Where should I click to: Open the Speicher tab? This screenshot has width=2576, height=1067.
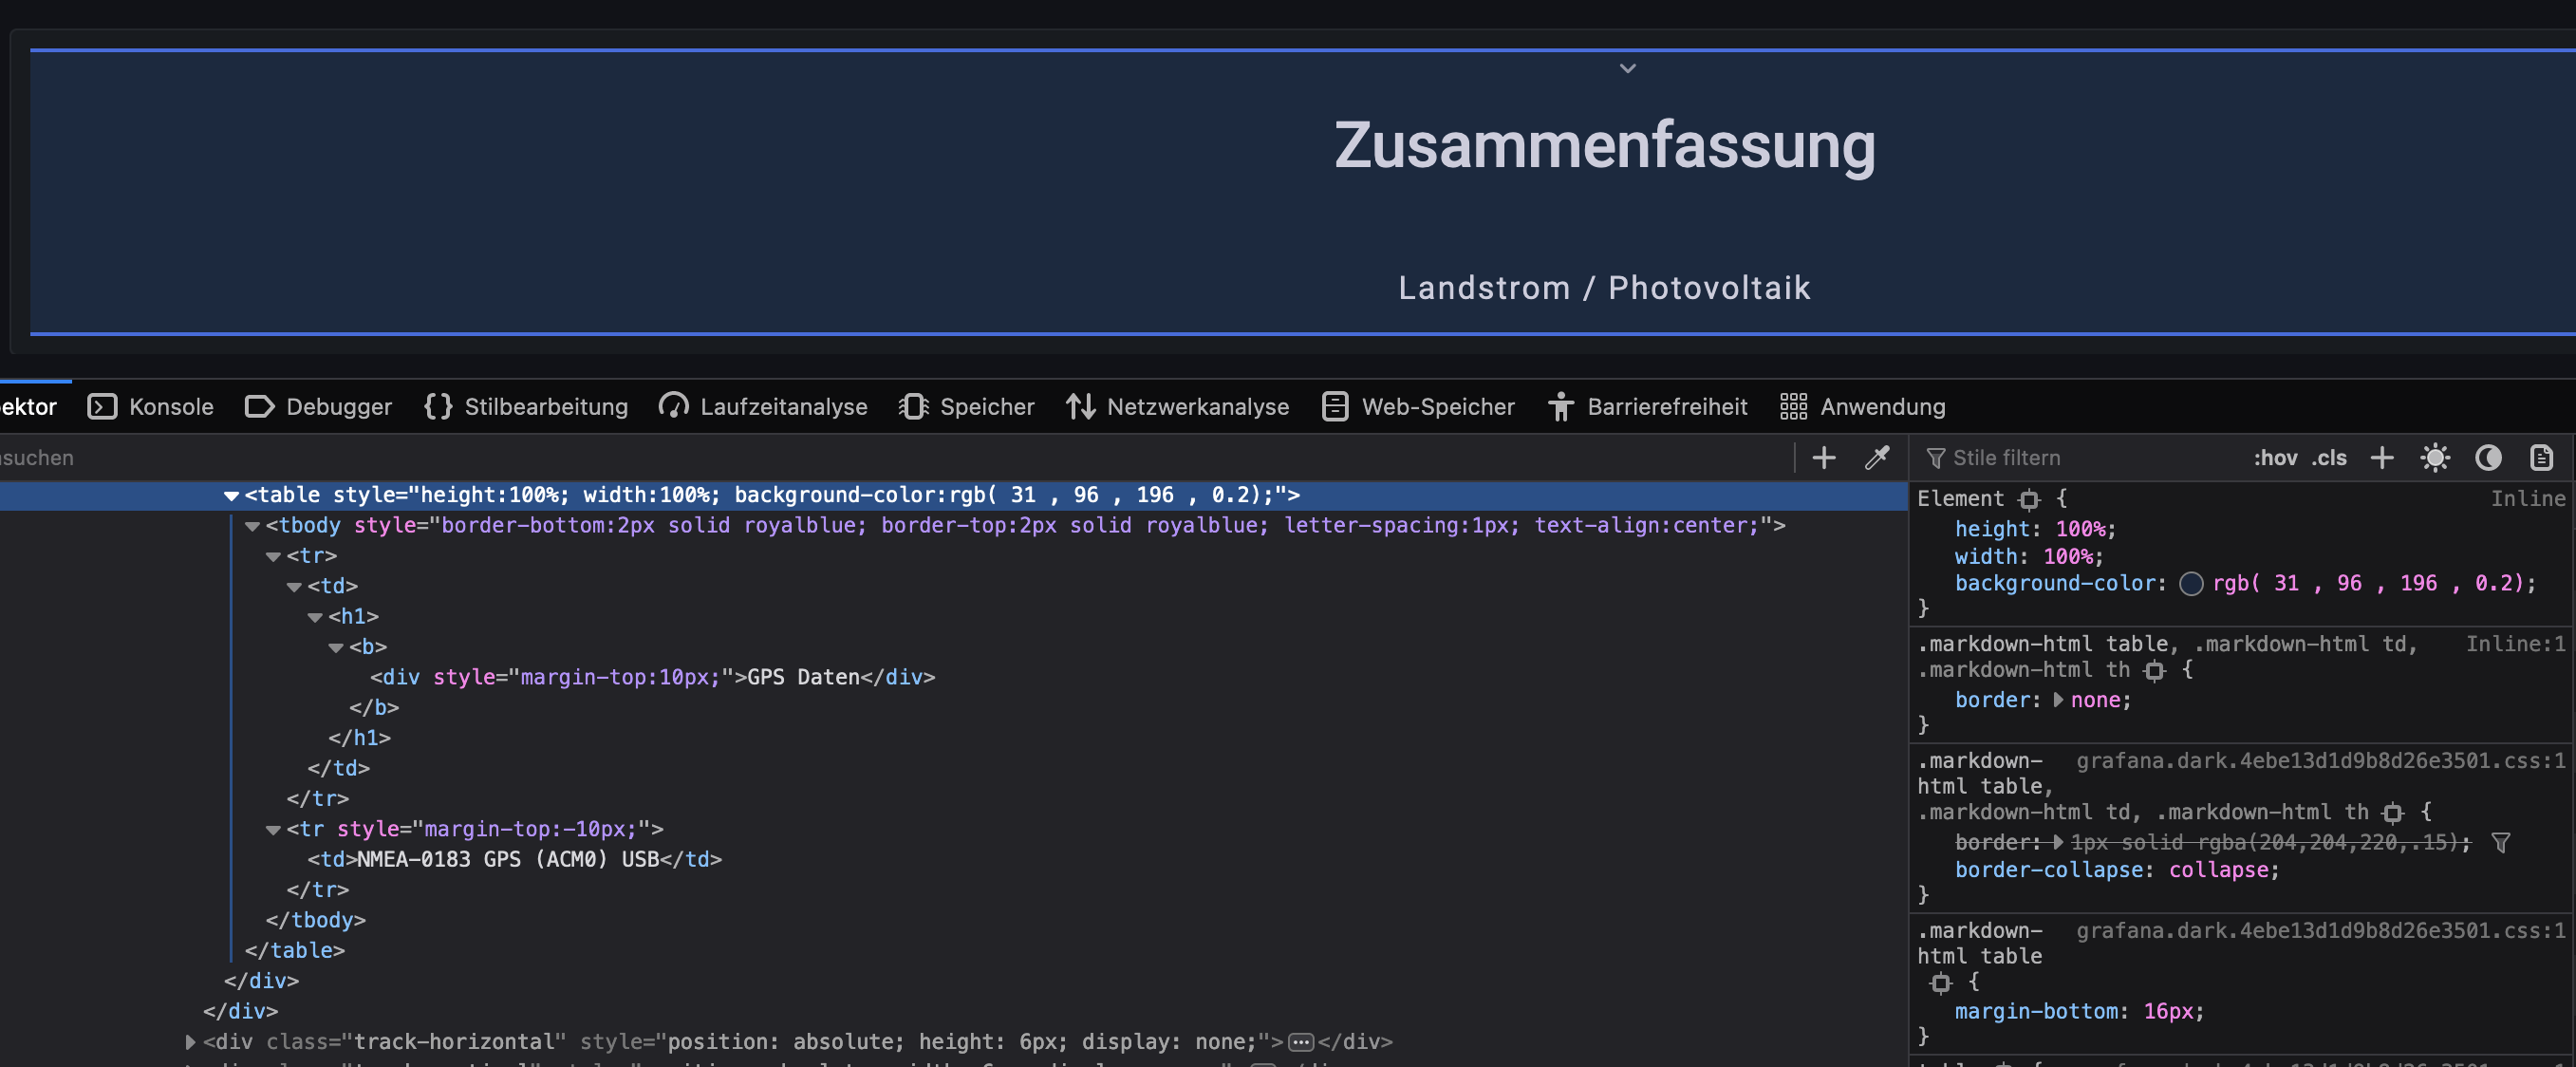point(967,406)
